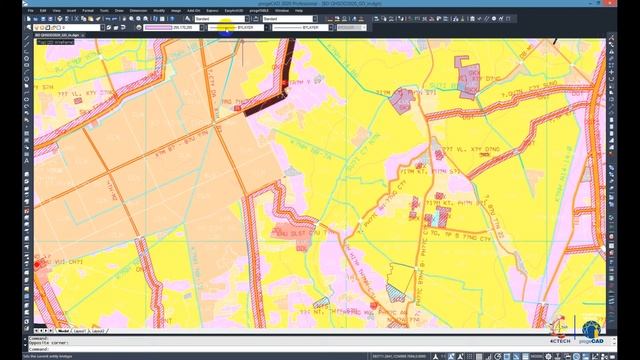The width and height of the screenshot is (640, 360).
Task: Expand the color control dropdown arrow
Action: [202, 27]
